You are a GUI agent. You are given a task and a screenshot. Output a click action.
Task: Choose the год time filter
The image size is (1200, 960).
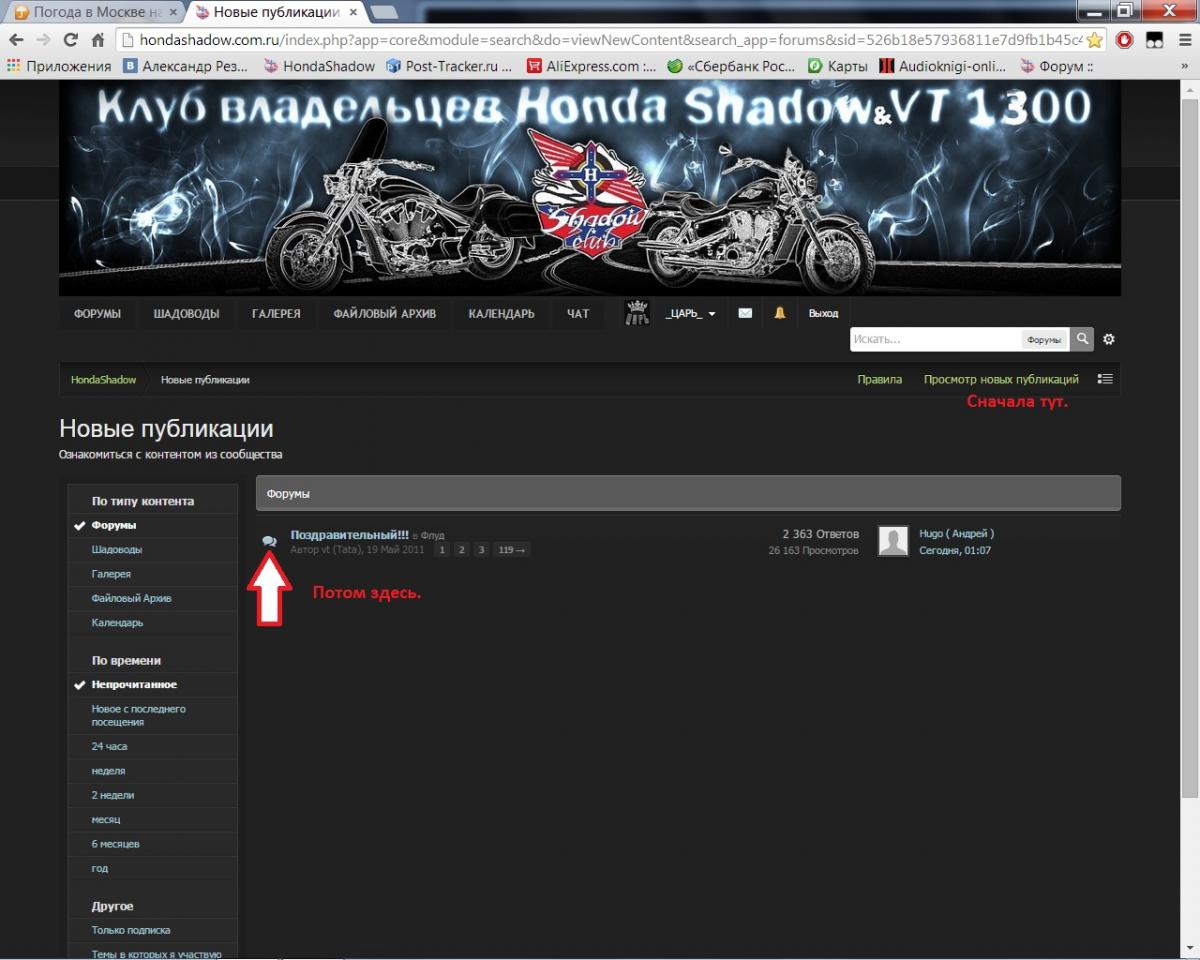click(x=100, y=868)
